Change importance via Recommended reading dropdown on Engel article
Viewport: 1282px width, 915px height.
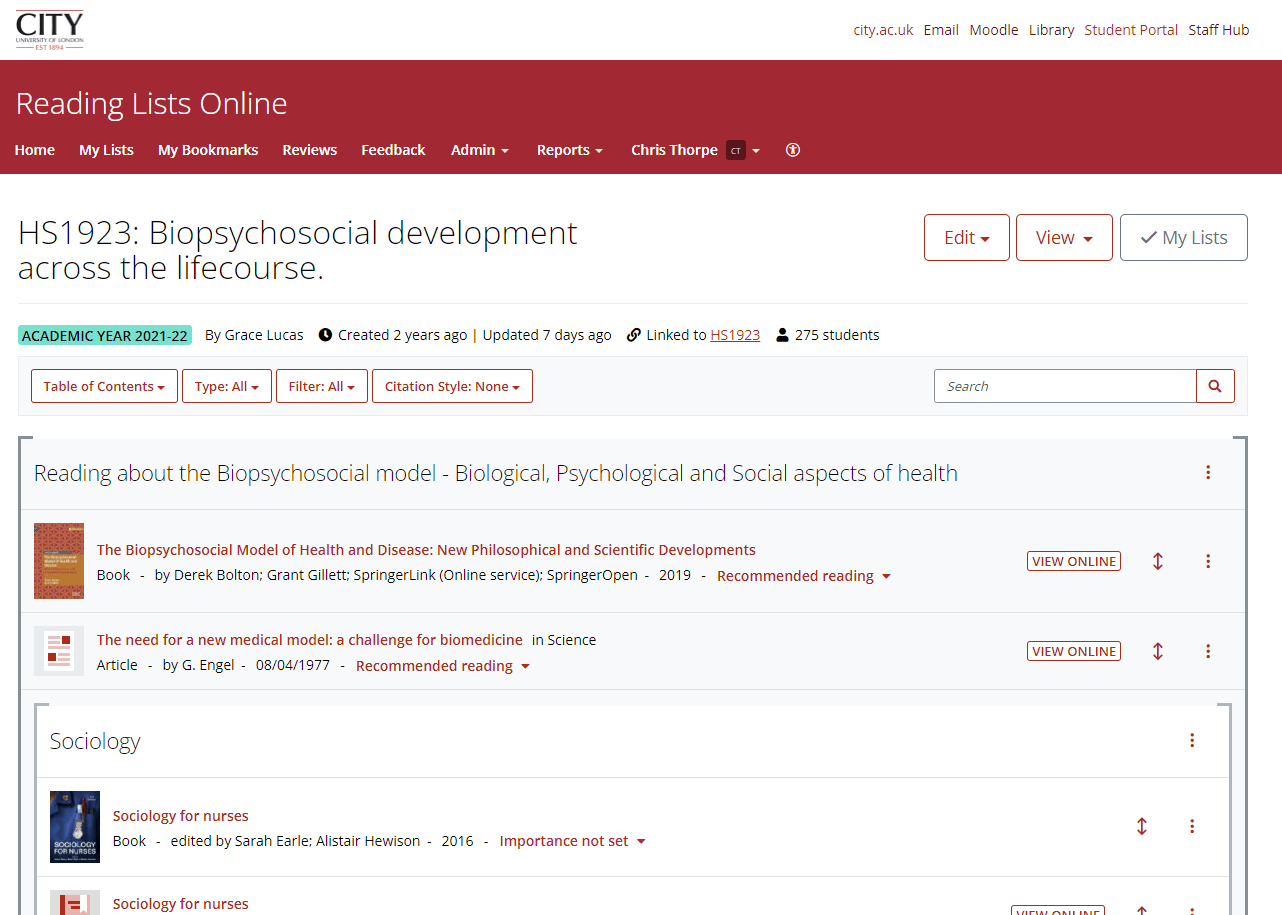442,665
